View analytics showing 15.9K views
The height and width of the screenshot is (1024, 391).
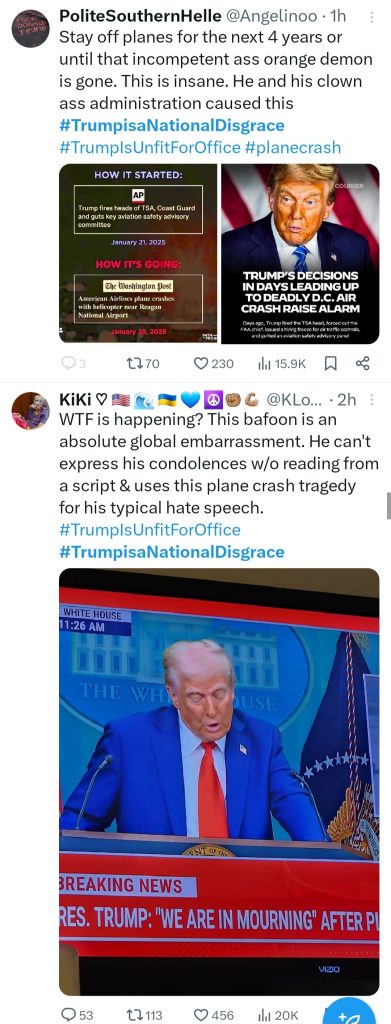[x=285, y=363]
